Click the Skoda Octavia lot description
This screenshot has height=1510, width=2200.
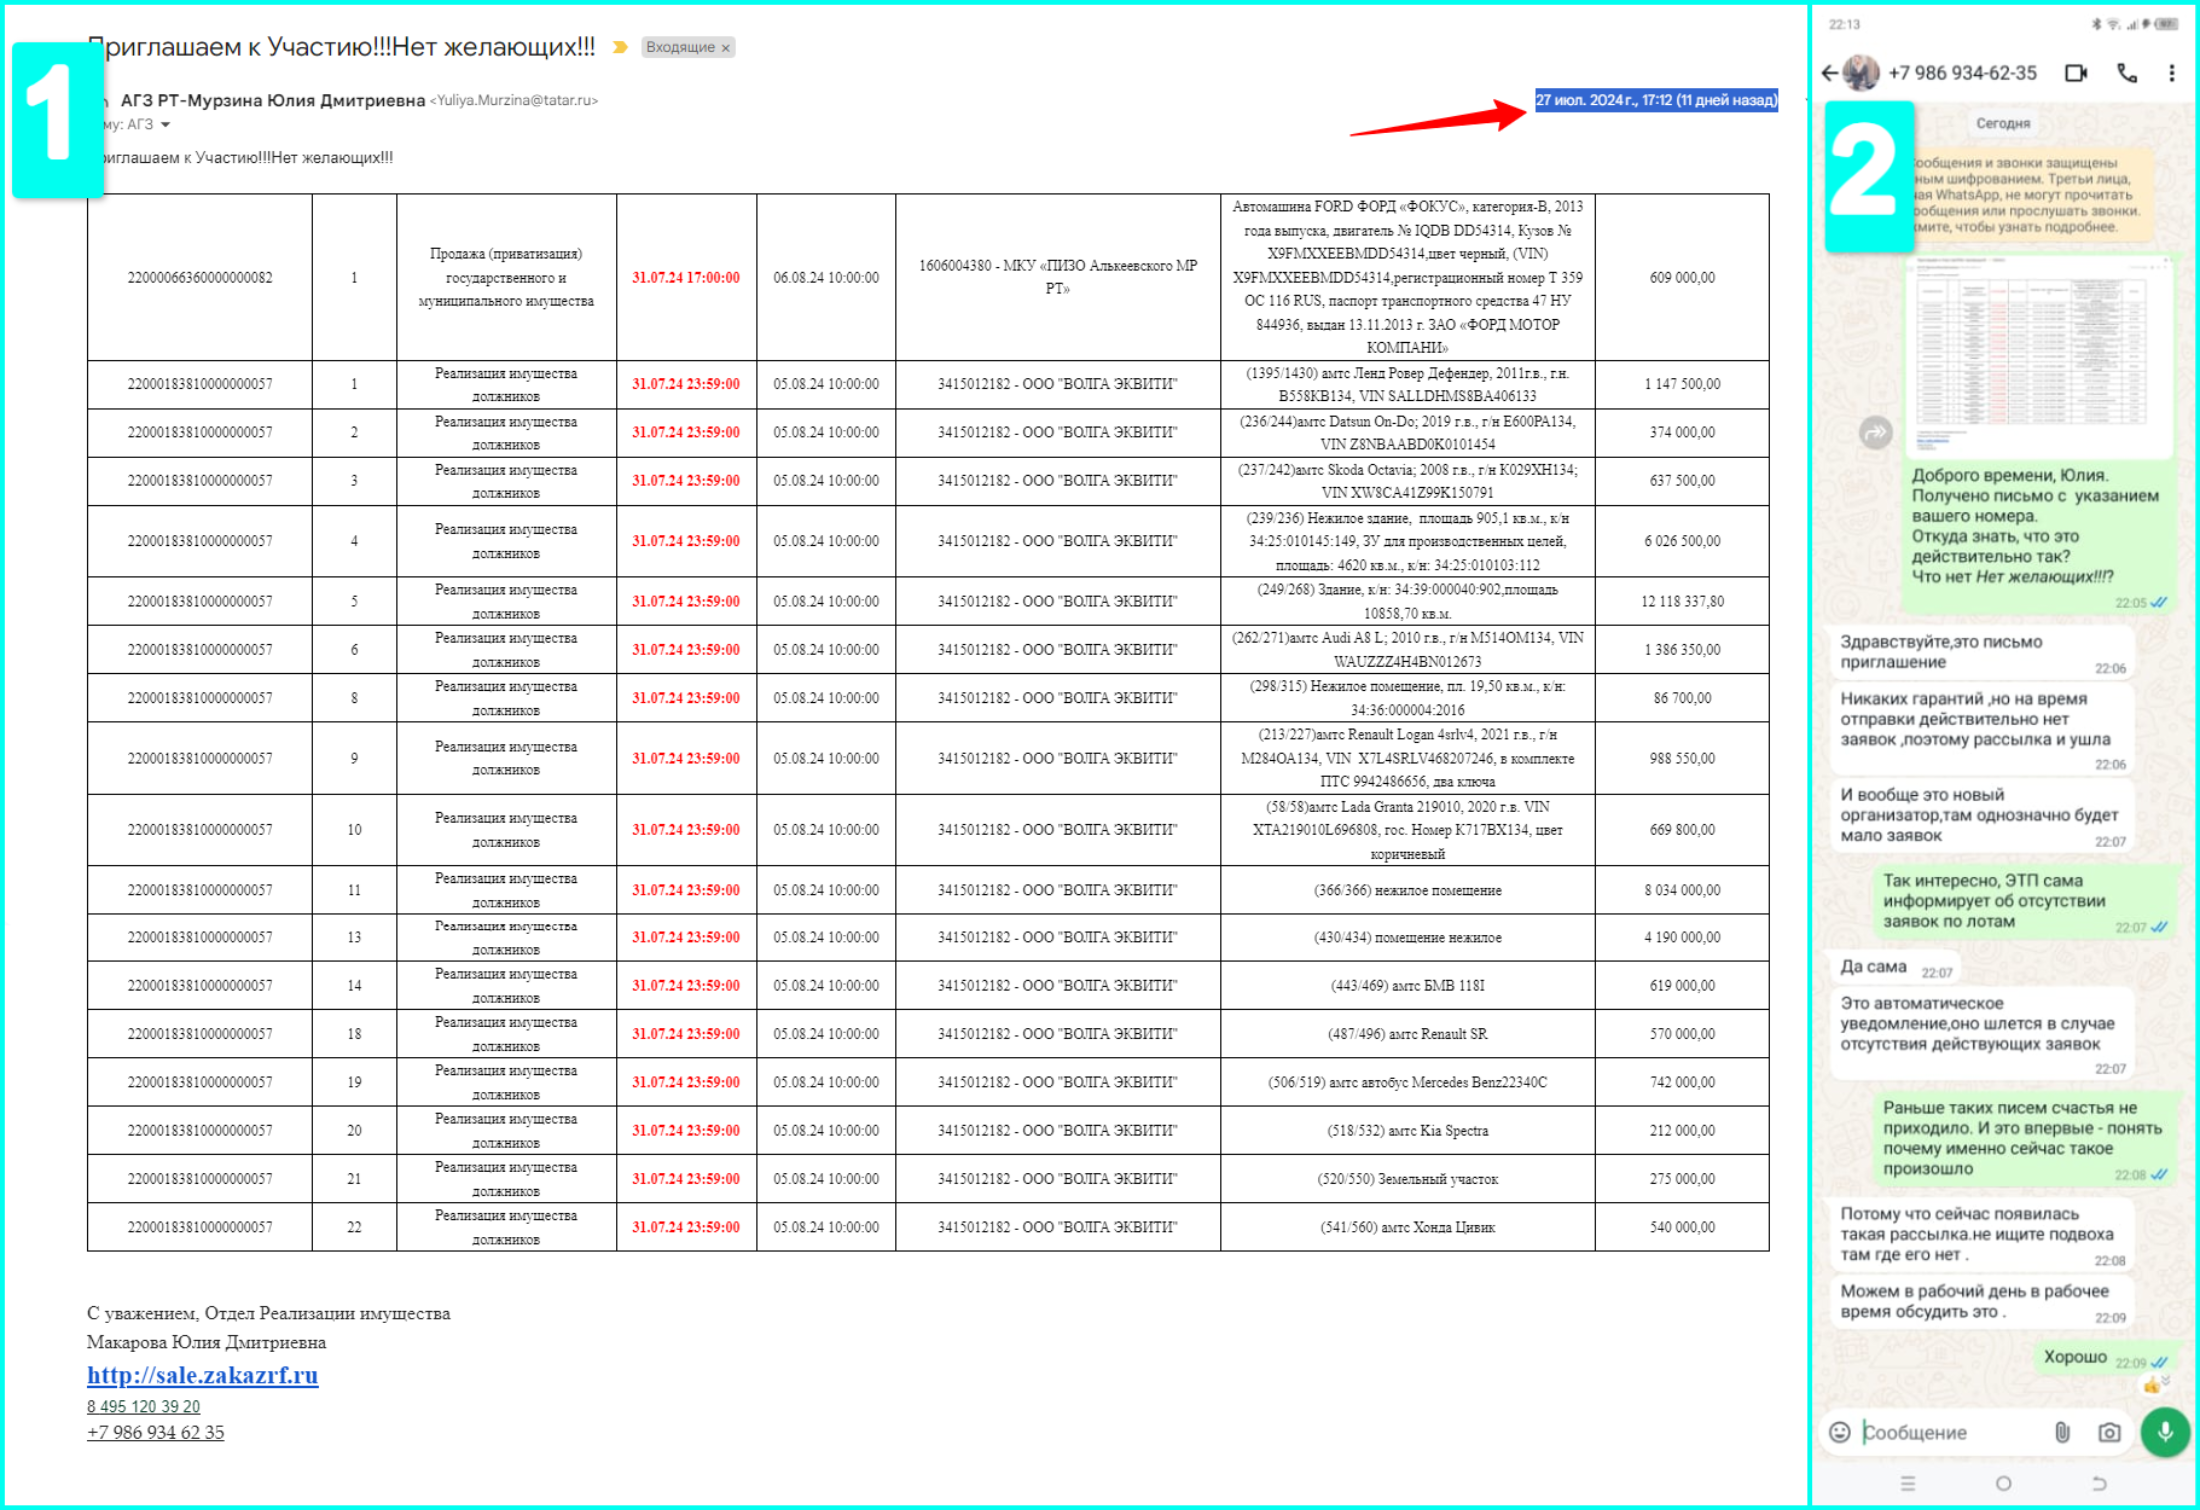1408,481
